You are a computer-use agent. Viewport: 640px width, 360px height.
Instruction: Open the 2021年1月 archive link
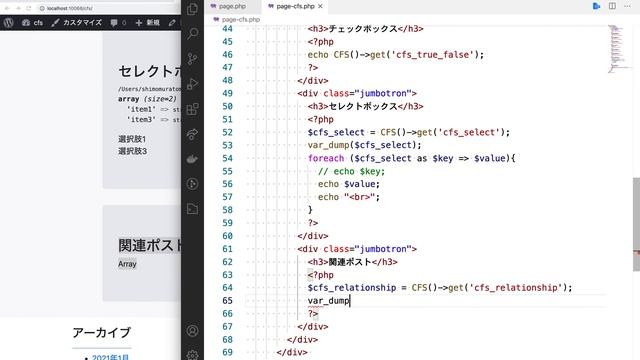click(x=110, y=357)
